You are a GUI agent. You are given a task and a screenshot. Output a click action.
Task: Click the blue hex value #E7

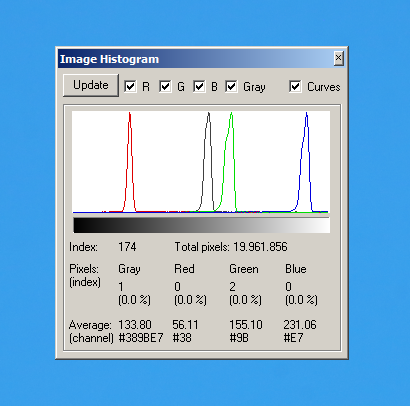click(x=293, y=338)
